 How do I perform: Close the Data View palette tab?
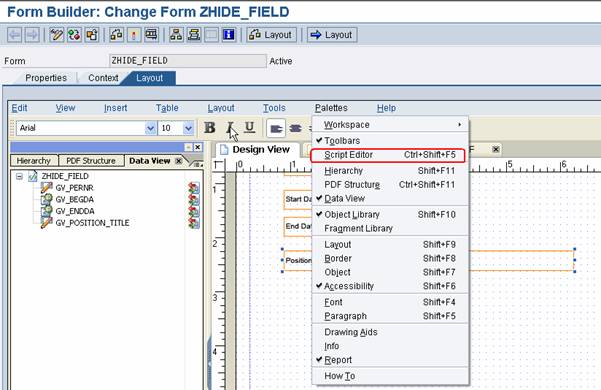click(179, 161)
